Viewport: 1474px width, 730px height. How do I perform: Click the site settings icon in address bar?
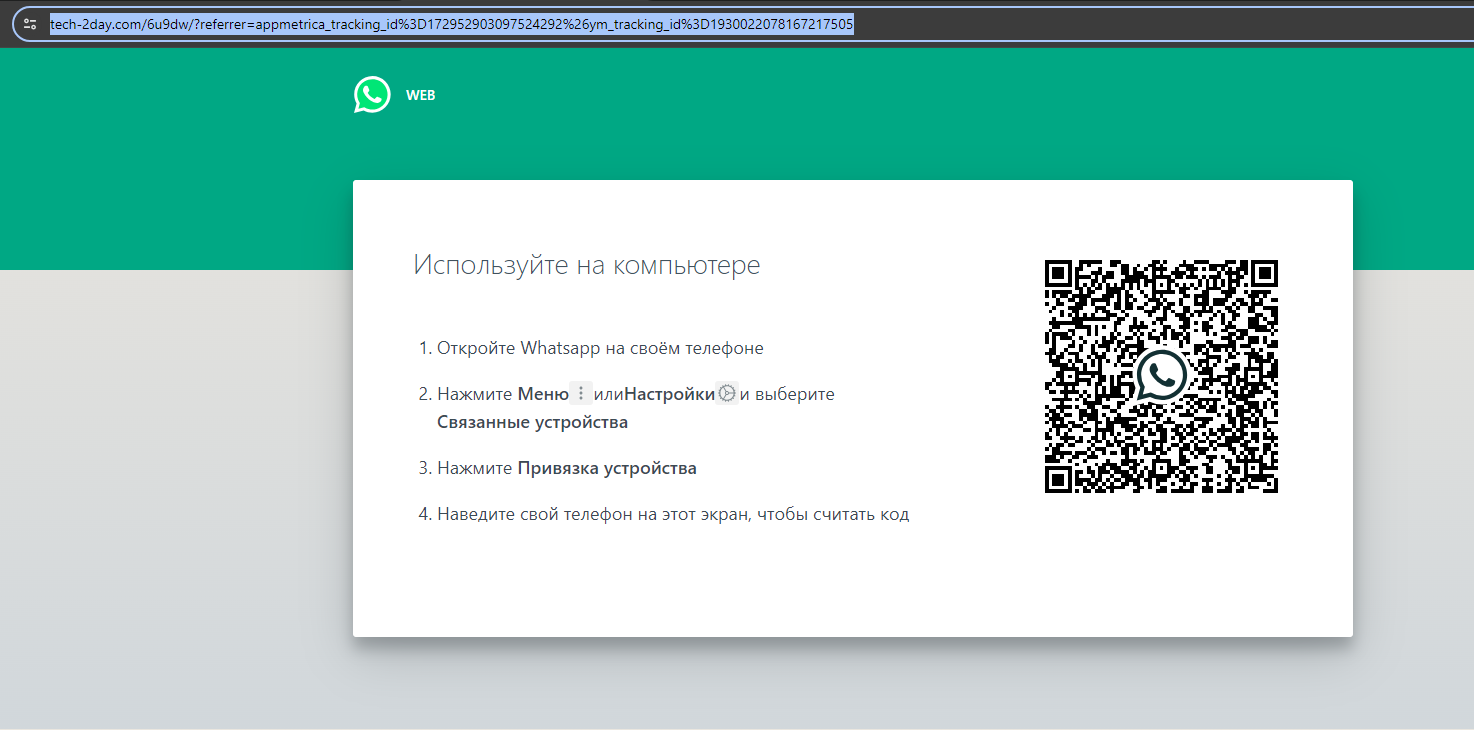tap(30, 24)
